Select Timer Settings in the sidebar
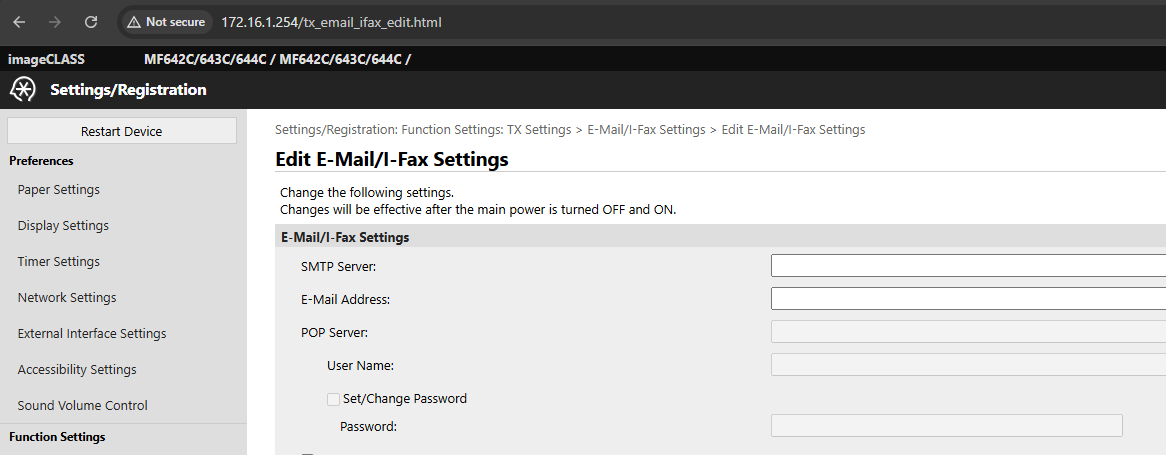 click(x=59, y=262)
